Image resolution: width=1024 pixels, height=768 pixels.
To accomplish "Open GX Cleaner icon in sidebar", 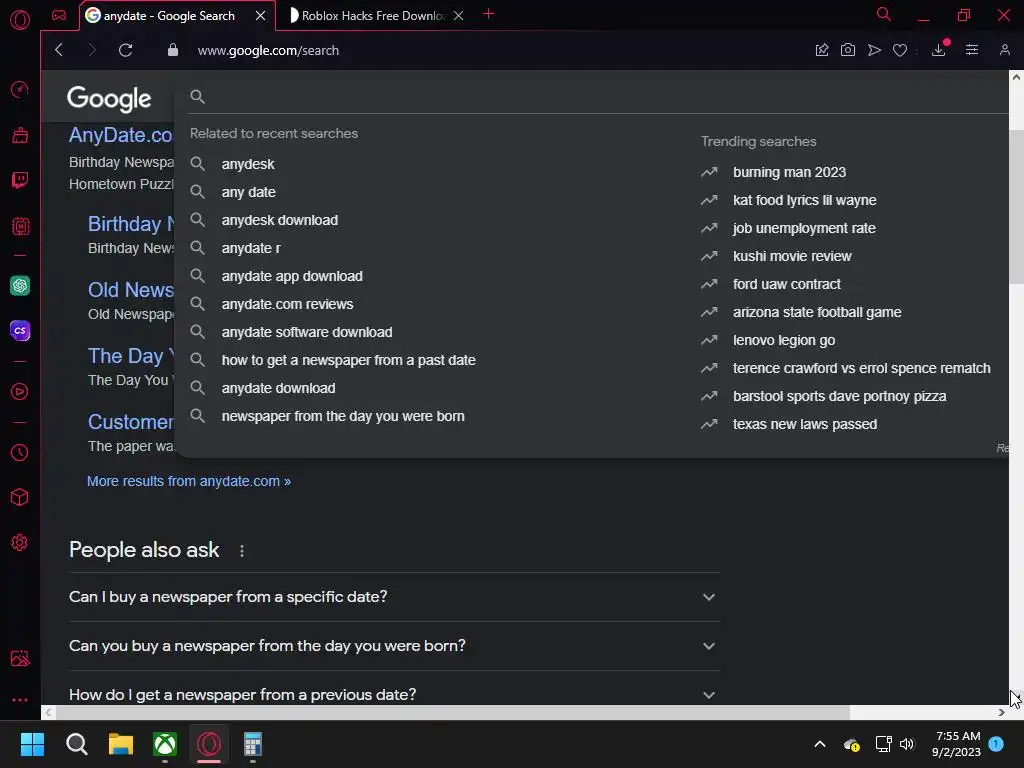I will point(20,135).
